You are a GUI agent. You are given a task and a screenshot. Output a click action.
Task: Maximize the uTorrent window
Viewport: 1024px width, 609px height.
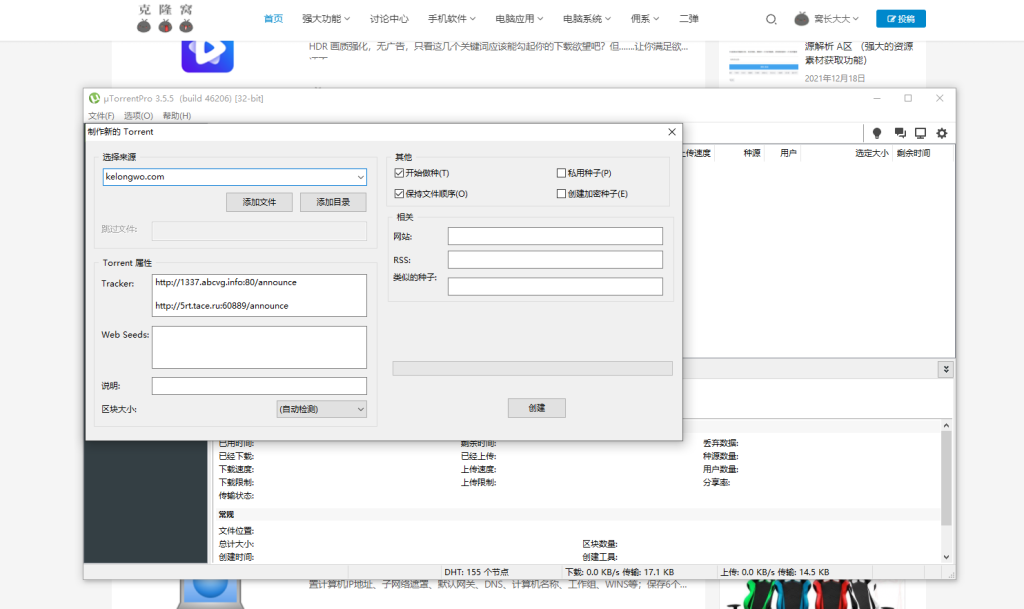coord(908,99)
